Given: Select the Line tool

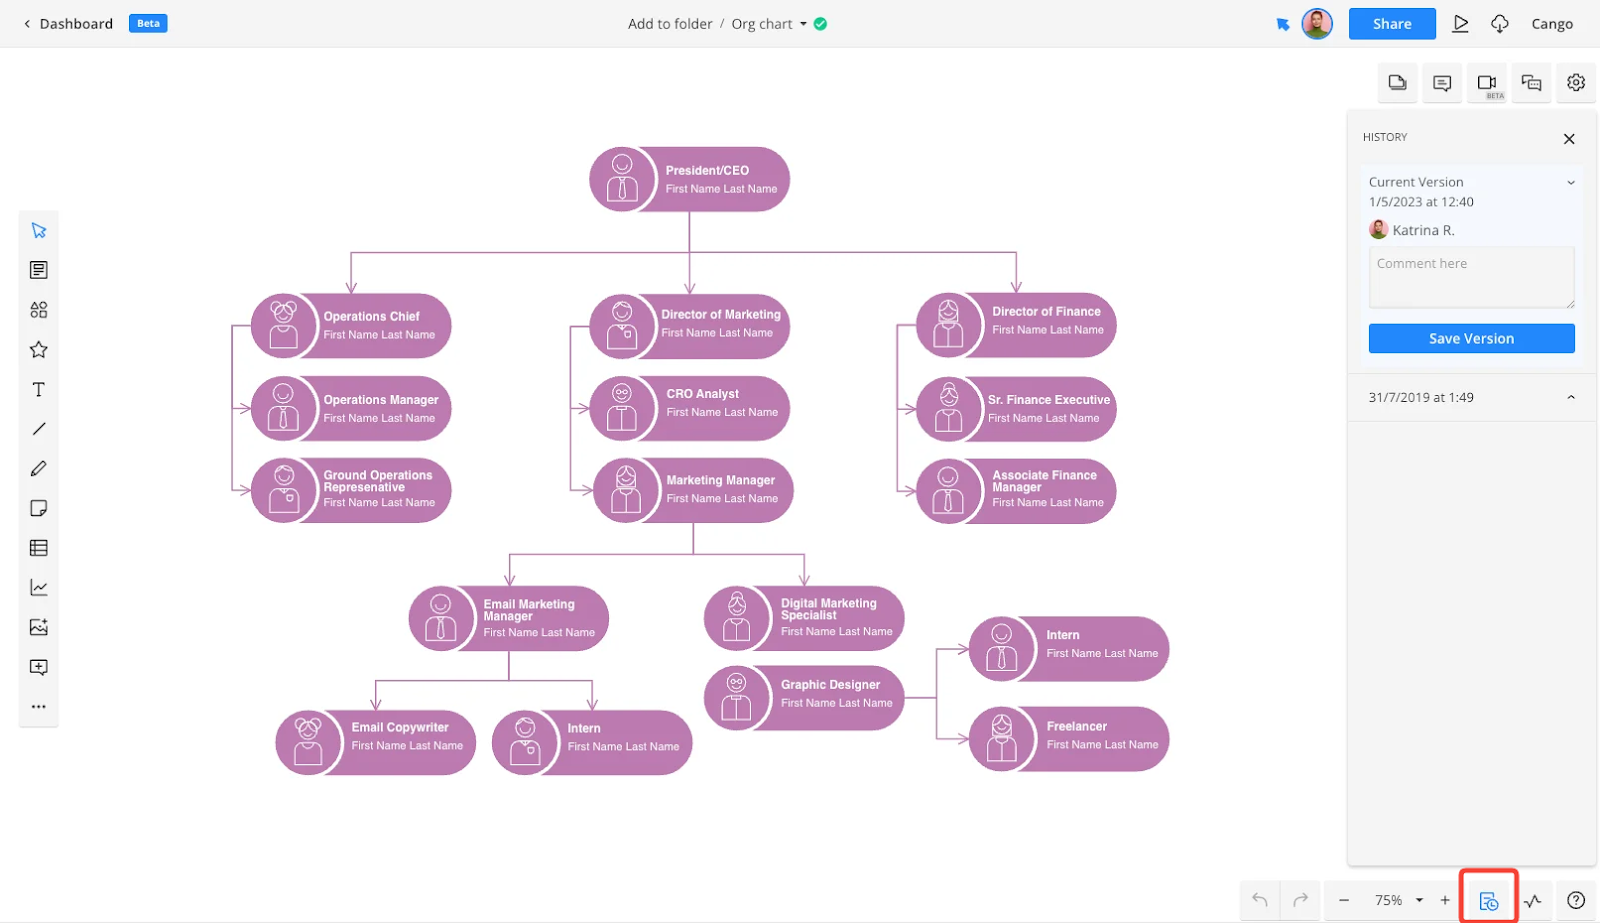Looking at the screenshot, I should [38, 428].
